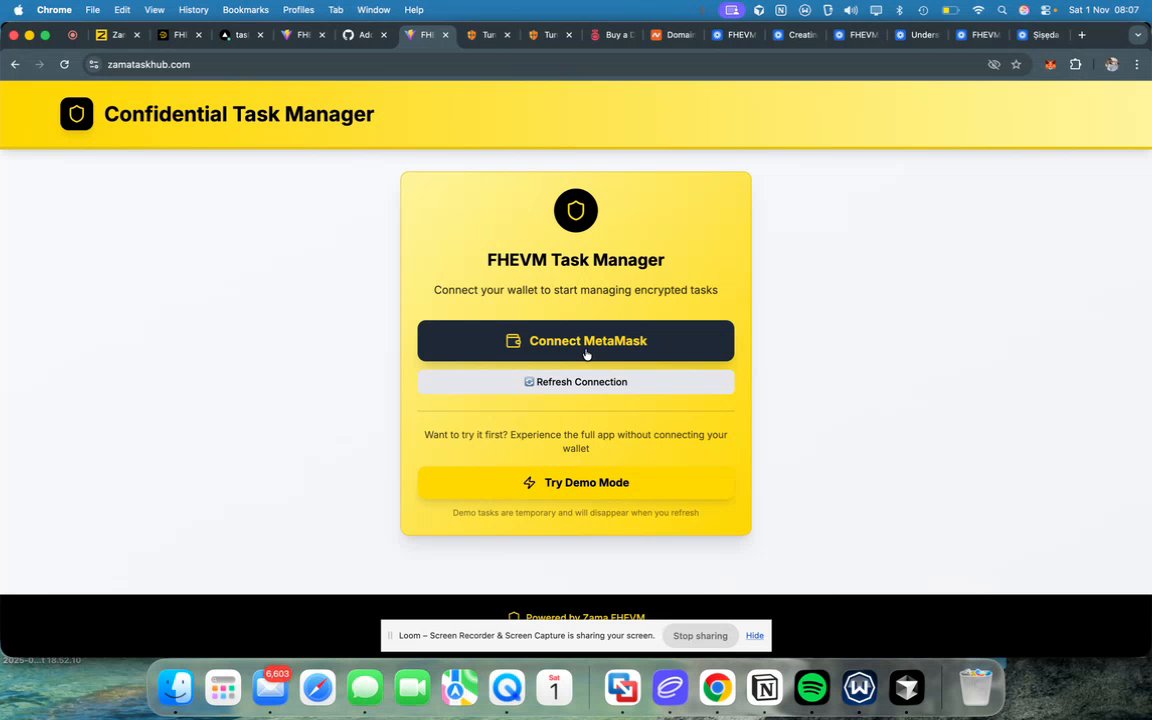The height and width of the screenshot is (720, 1152).
Task: Open Maps from the Dock
Action: (459, 688)
